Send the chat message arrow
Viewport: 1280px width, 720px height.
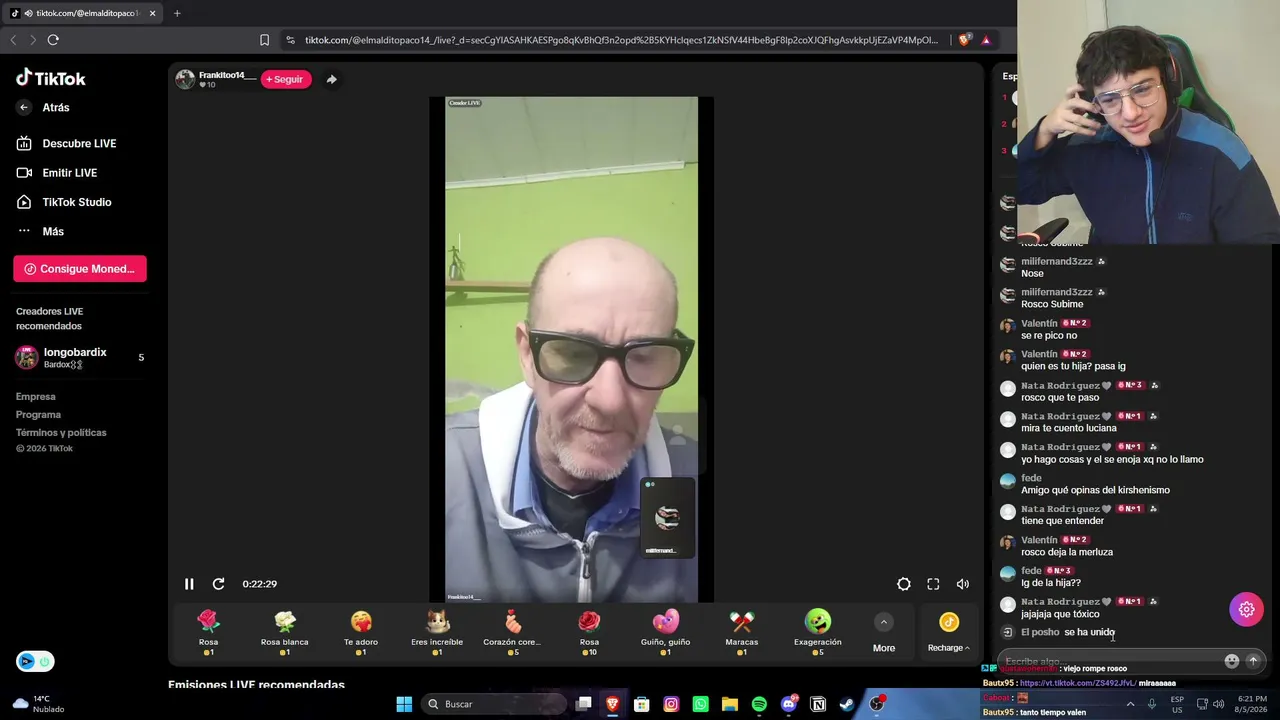pos(1253,661)
